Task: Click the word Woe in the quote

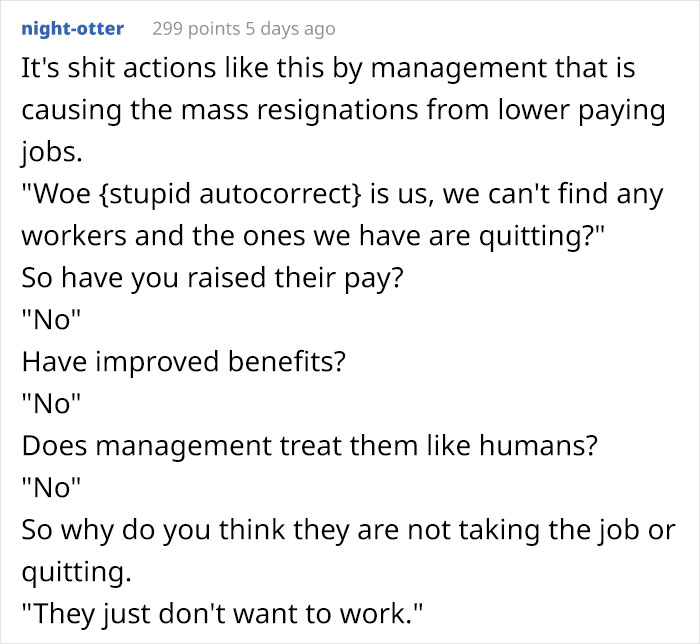Action: [56, 194]
